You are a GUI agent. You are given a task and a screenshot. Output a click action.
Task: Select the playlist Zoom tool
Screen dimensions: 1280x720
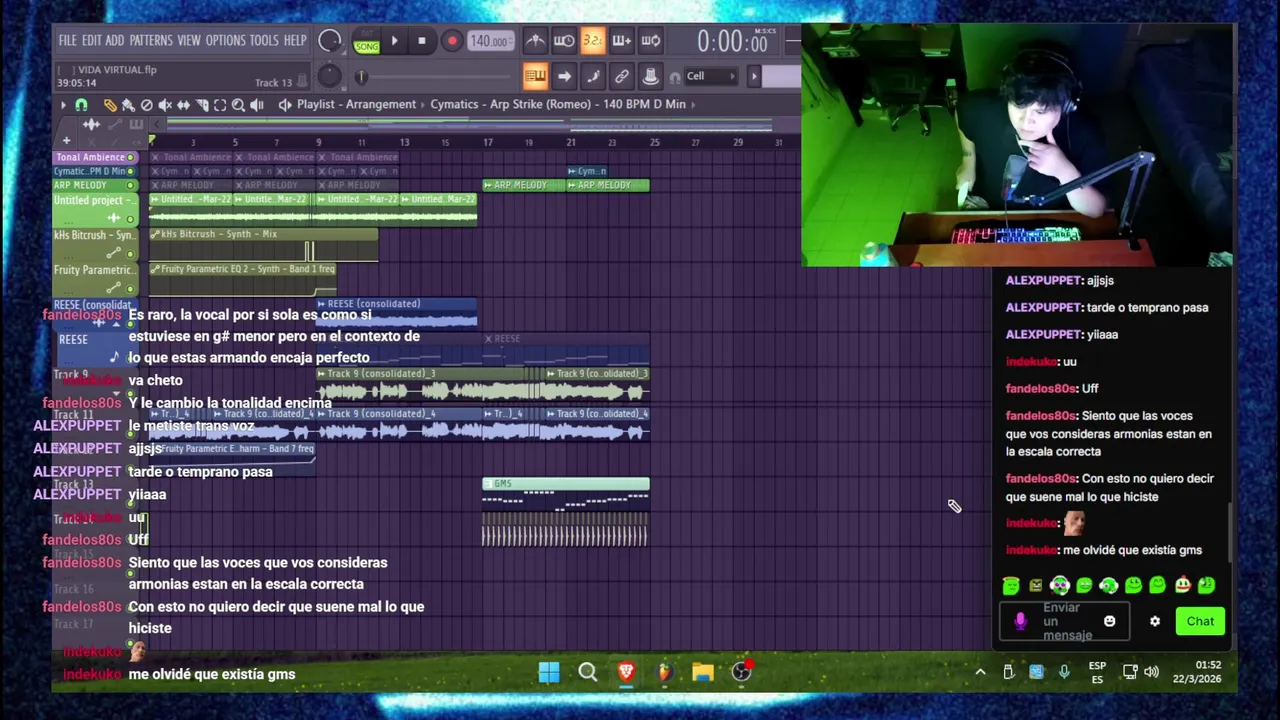(x=238, y=105)
